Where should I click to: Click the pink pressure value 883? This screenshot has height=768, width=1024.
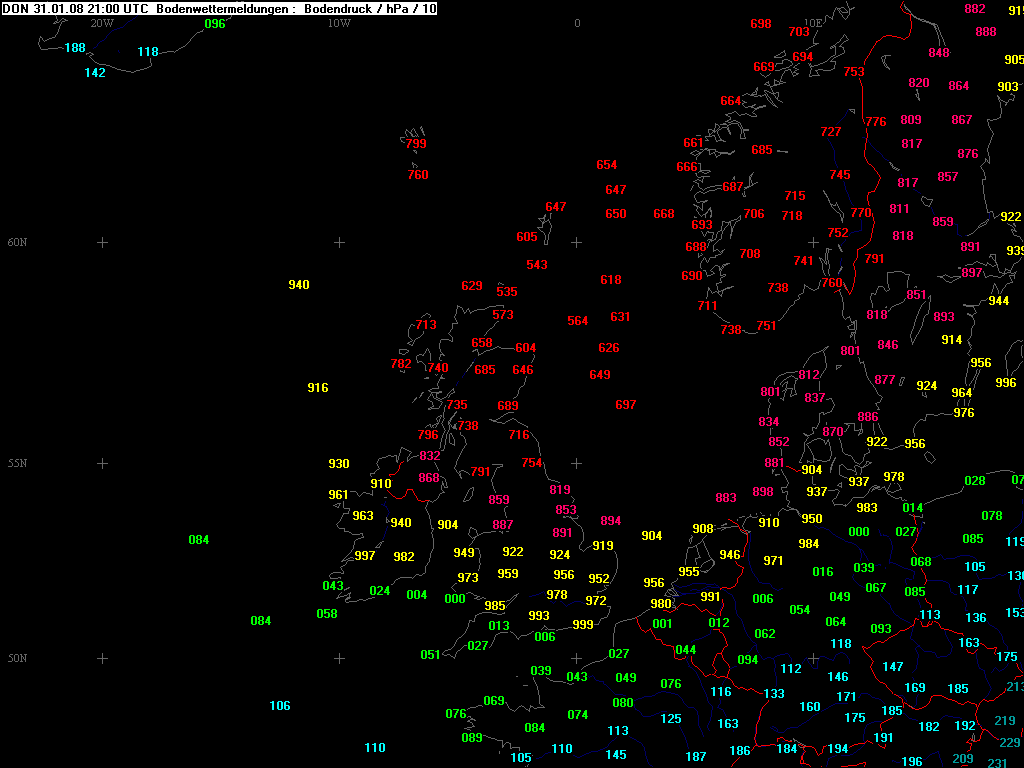pos(726,498)
